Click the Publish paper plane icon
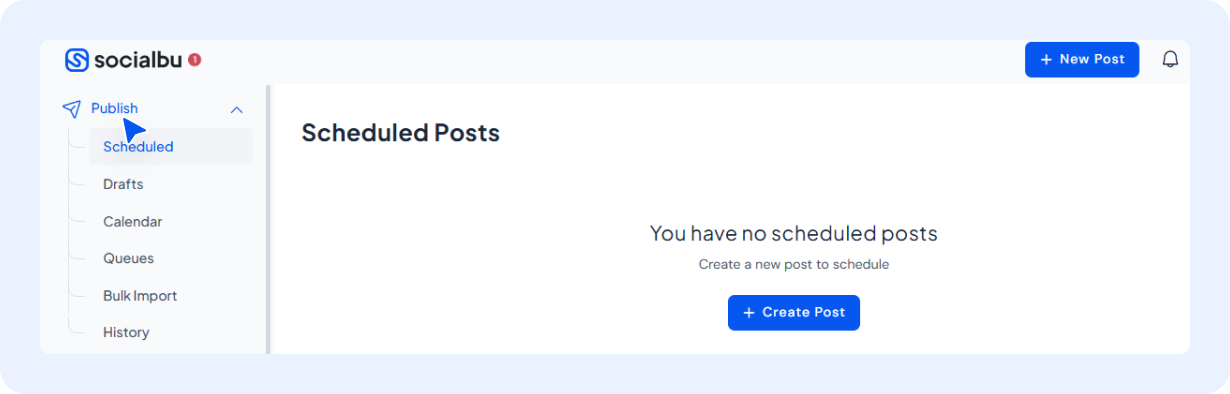Viewport: 1230px width, 394px height. click(71, 109)
